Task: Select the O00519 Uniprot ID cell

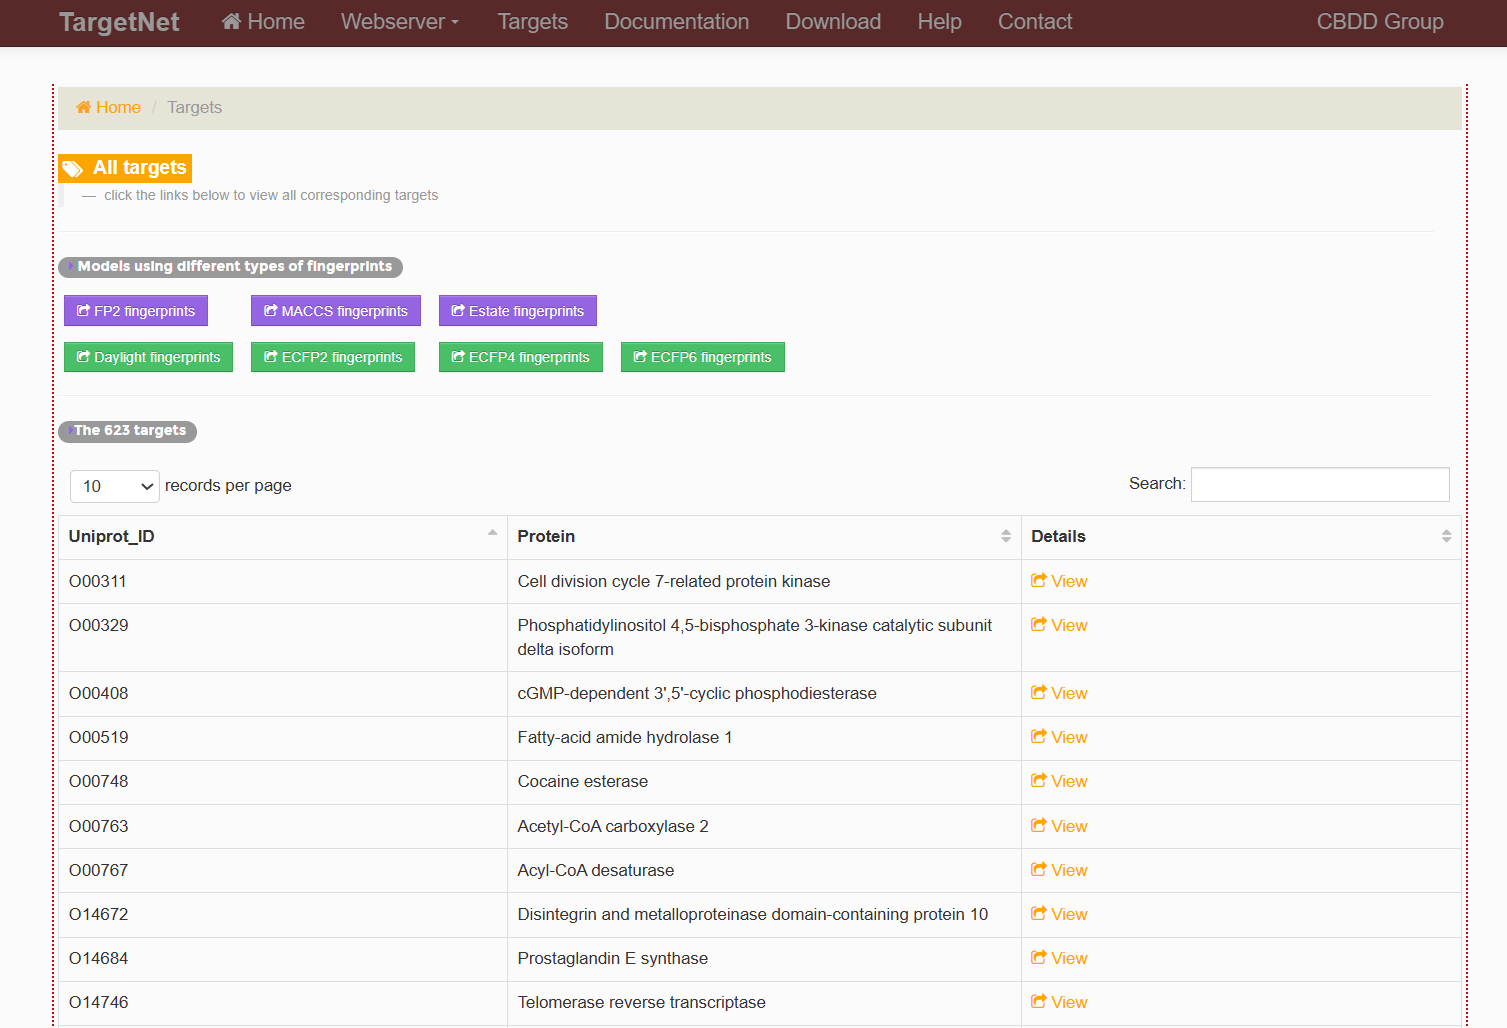Action: click(283, 738)
